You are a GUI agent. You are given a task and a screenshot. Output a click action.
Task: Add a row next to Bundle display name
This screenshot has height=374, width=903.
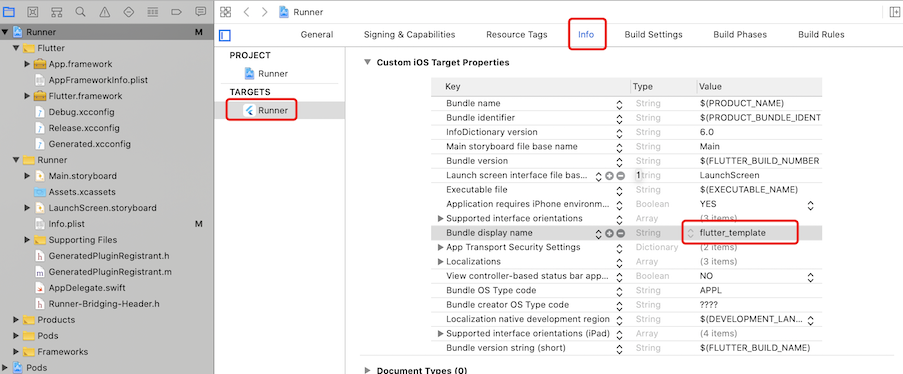point(609,233)
